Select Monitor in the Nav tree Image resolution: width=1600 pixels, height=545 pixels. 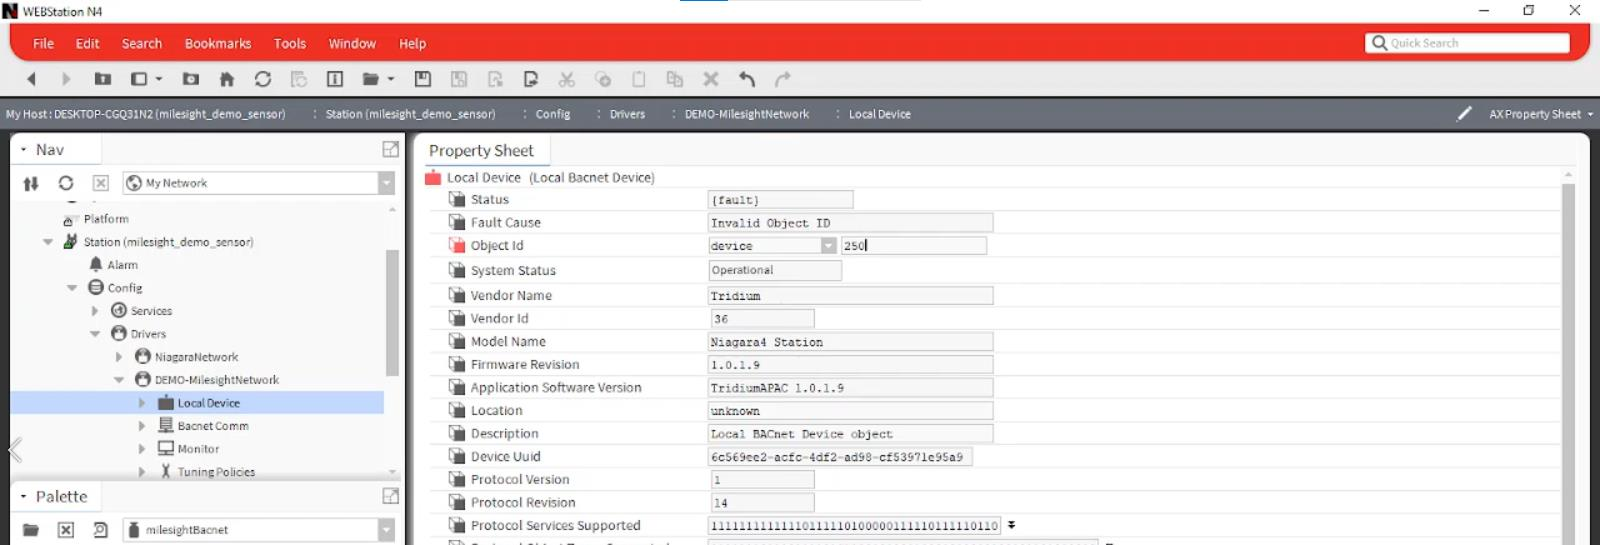(x=198, y=449)
